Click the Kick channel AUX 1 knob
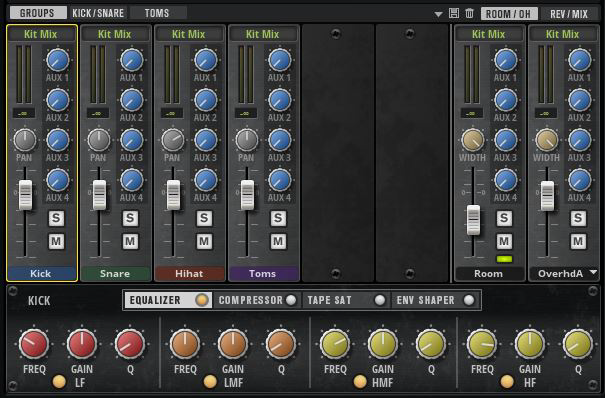The height and width of the screenshot is (398, 605). pos(58,60)
